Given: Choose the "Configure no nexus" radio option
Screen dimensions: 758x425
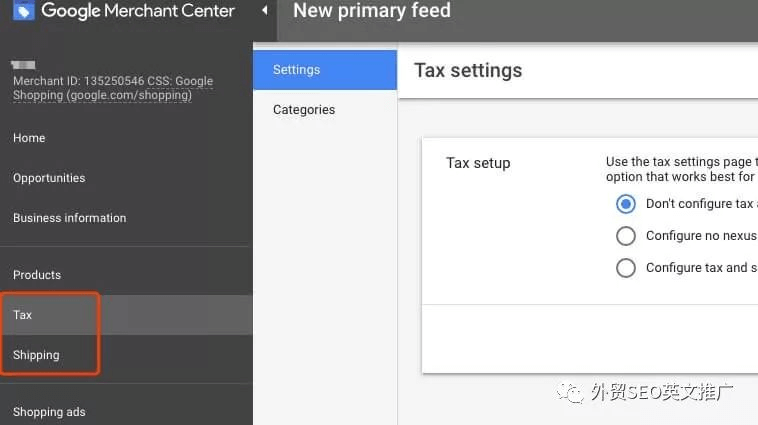Looking at the screenshot, I should click(x=626, y=236).
